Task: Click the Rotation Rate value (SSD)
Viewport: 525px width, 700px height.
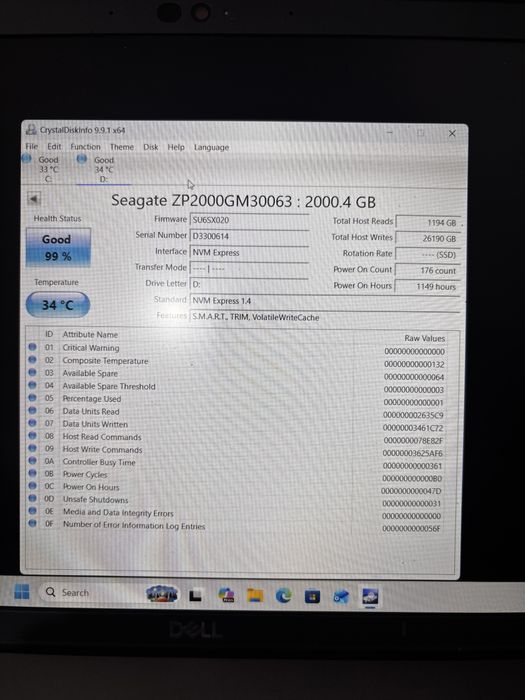Action: (428, 254)
